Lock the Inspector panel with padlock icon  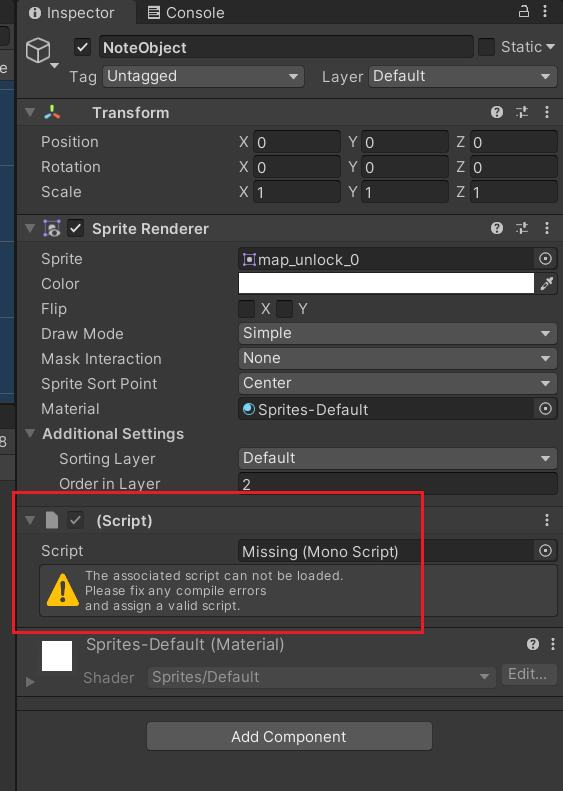pyautogui.click(x=524, y=12)
